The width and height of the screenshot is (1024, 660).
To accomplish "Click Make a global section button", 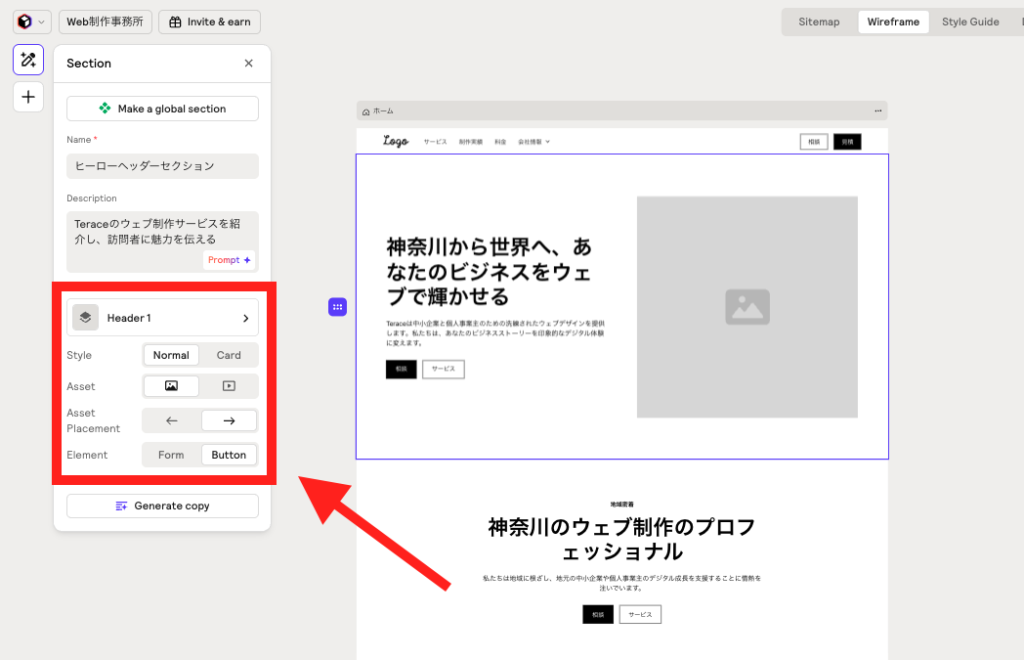I will coord(162,109).
